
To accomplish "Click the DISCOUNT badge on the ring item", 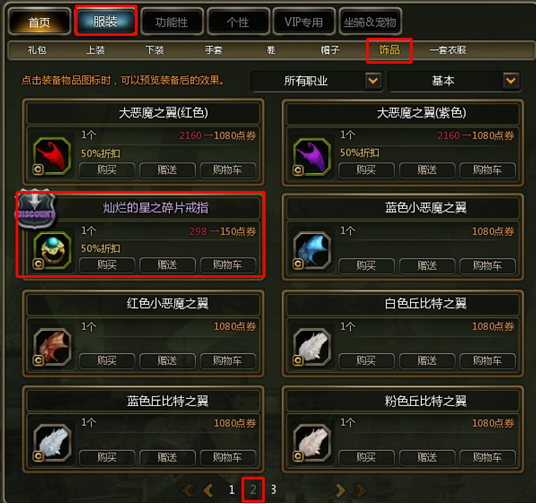I will point(35,208).
